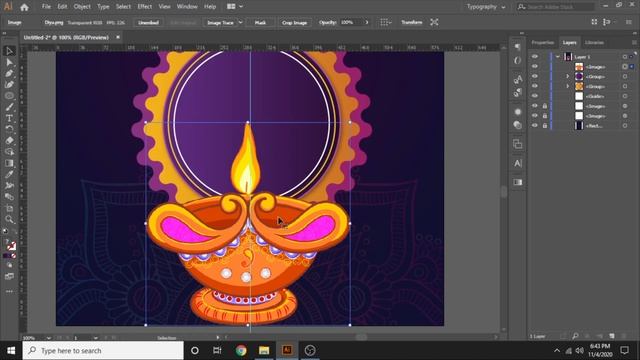Screen dimensions: 640x360
Task: Click the horizontal scrollbar thumb
Action: point(361,338)
